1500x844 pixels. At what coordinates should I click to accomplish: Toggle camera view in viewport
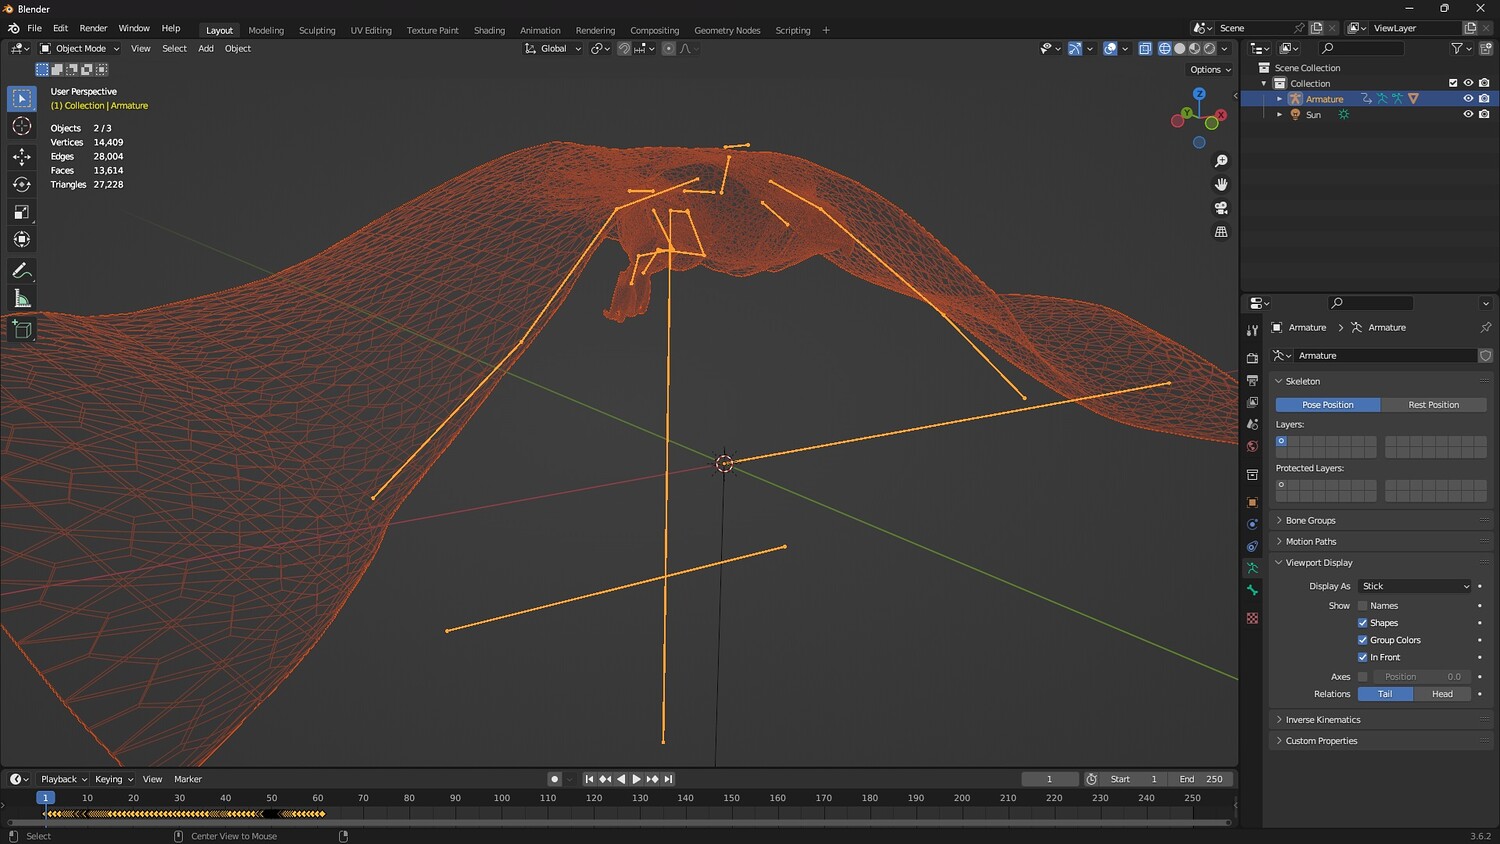point(1221,208)
